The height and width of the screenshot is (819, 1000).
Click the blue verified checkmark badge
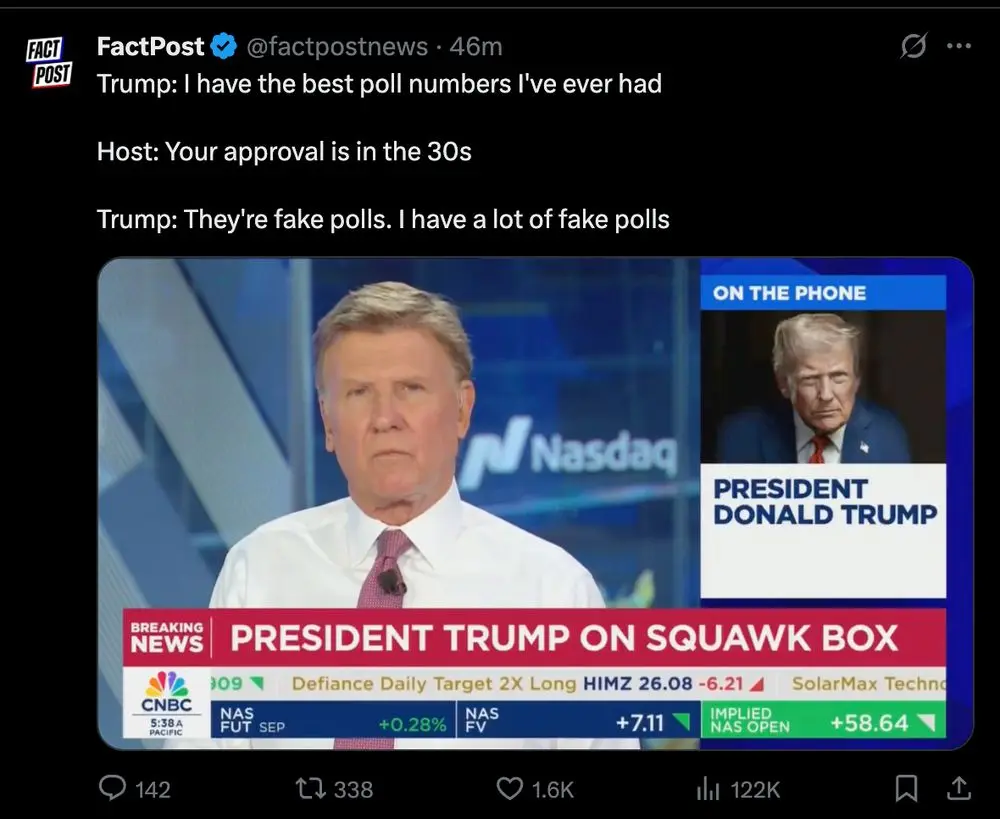coord(224,46)
